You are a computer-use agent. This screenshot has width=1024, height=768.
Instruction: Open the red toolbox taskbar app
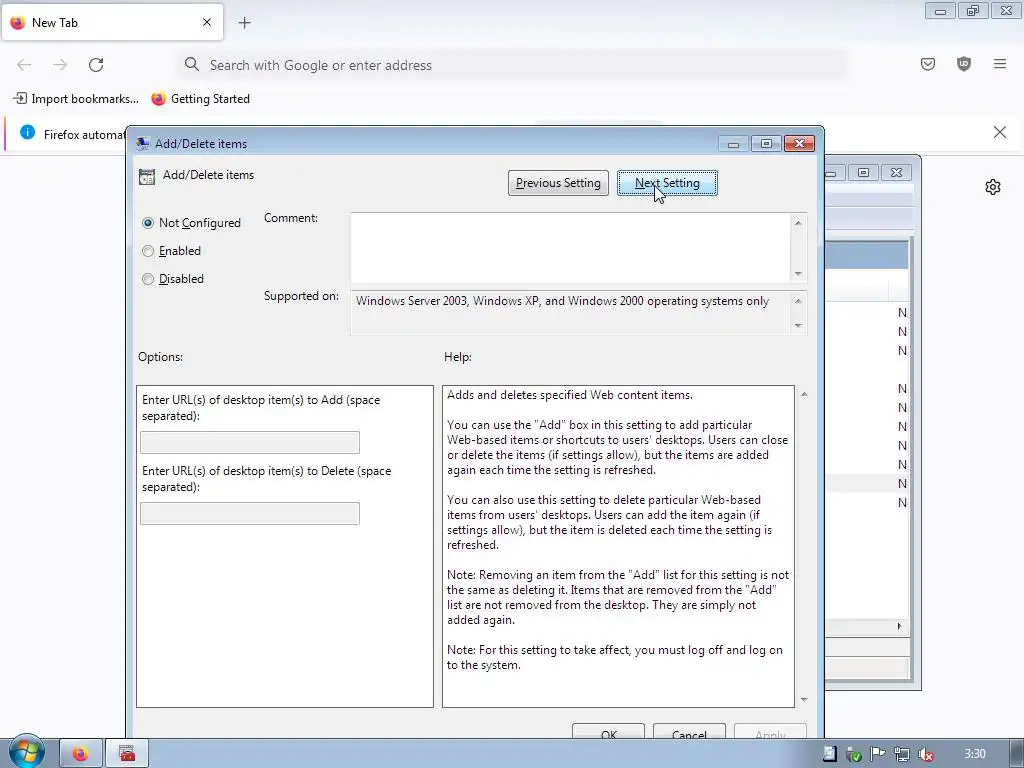(127, 754)
